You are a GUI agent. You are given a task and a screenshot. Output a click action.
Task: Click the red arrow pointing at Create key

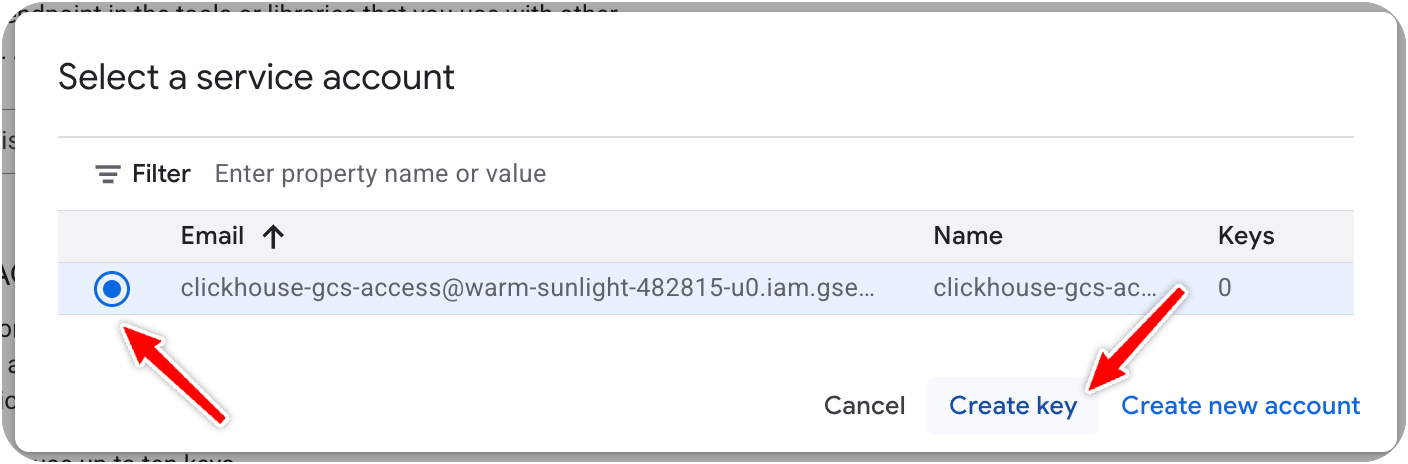tap(1138, 340)
